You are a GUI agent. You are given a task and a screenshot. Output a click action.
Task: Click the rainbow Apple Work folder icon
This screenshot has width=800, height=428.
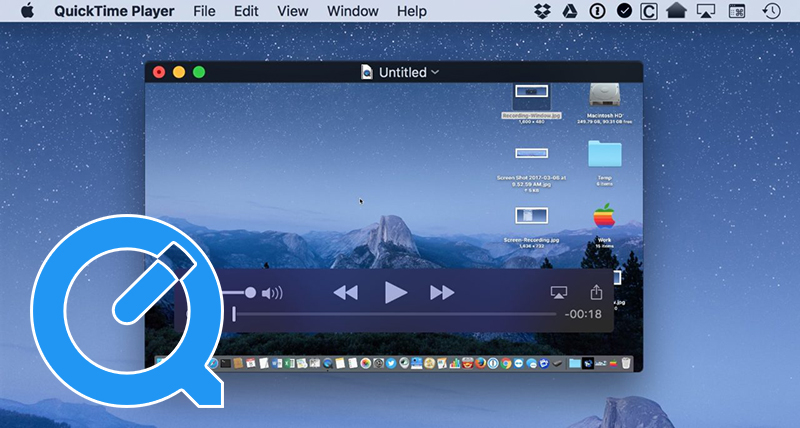tap(604, 216)
